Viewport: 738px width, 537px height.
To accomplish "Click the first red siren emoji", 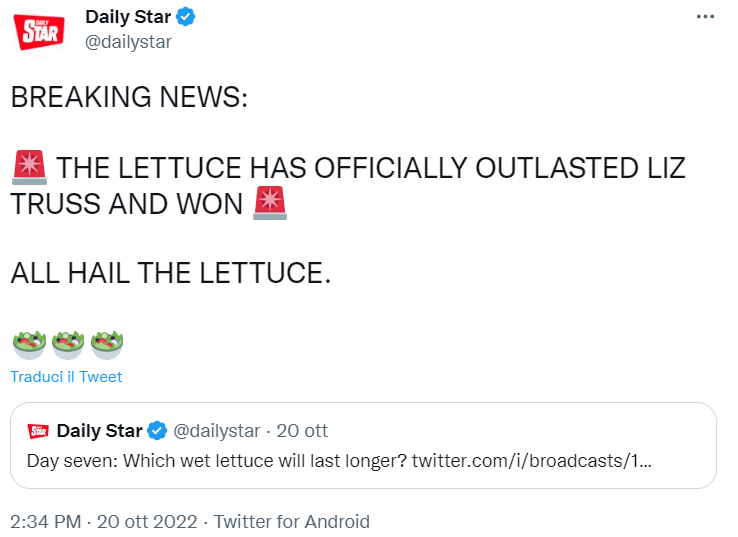I will [29, 167].
